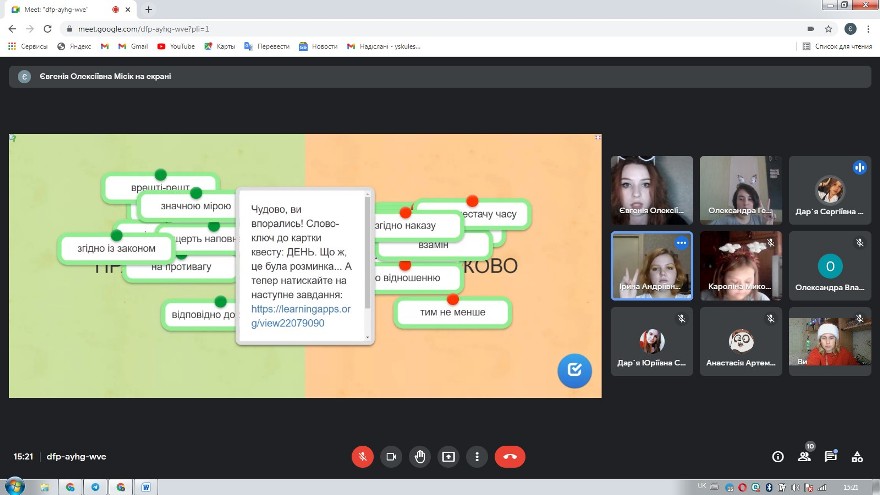
Task: Open Chrome profile avatar
Action: tap(850, 29)
